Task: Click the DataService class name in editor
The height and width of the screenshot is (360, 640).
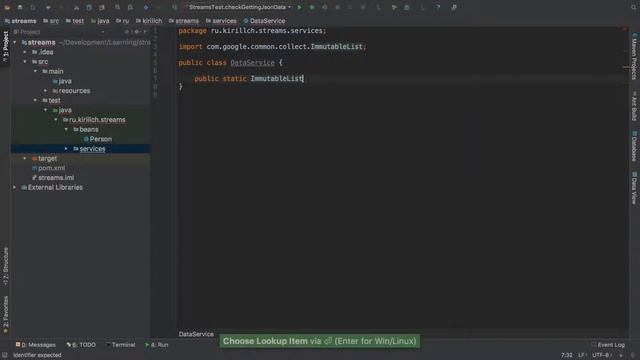Action: 252,63
